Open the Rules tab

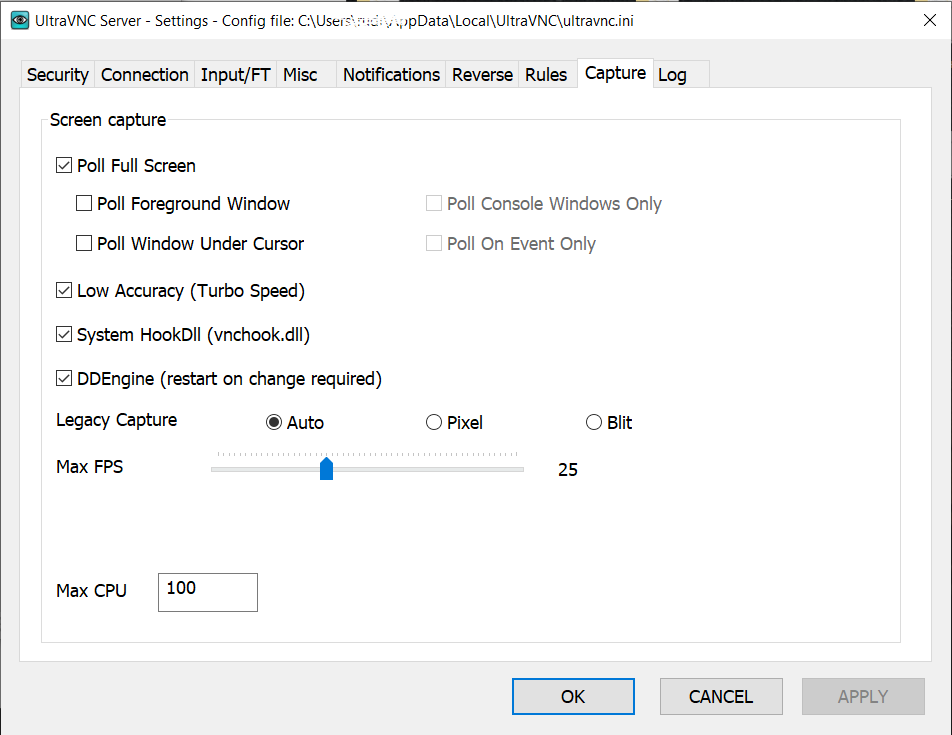tap(546, 75)
